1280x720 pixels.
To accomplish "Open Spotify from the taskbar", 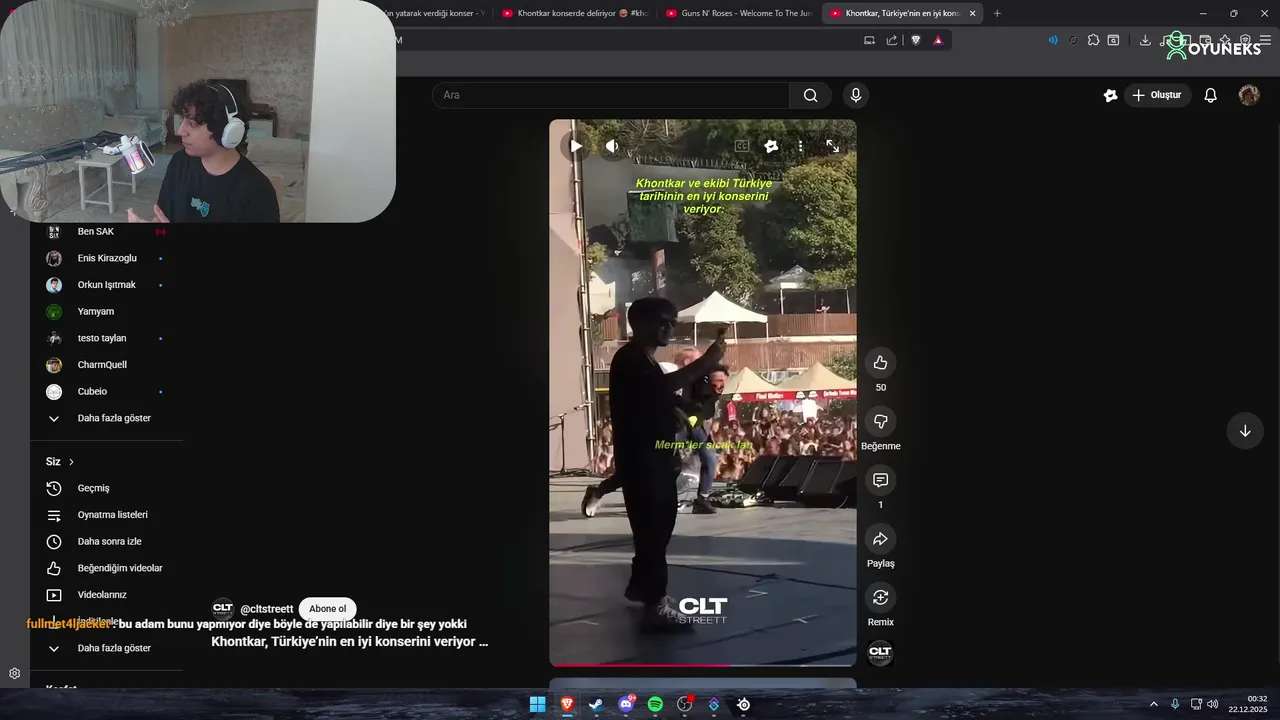I will pos(655,704).
